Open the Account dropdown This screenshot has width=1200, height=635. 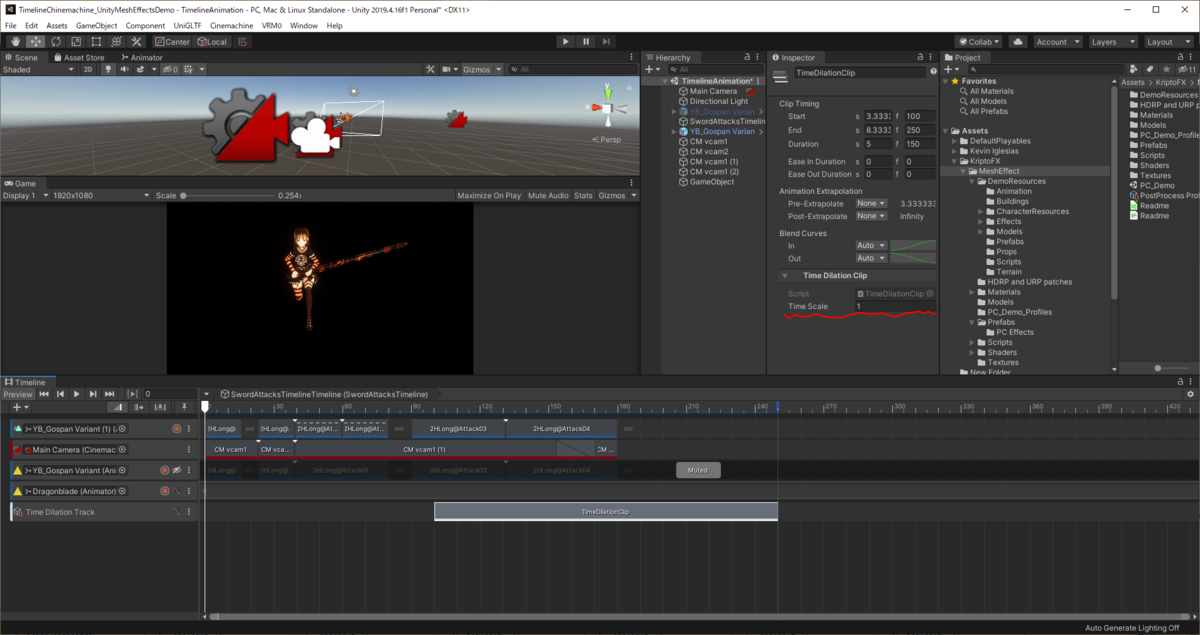(x=1057, y=42)
